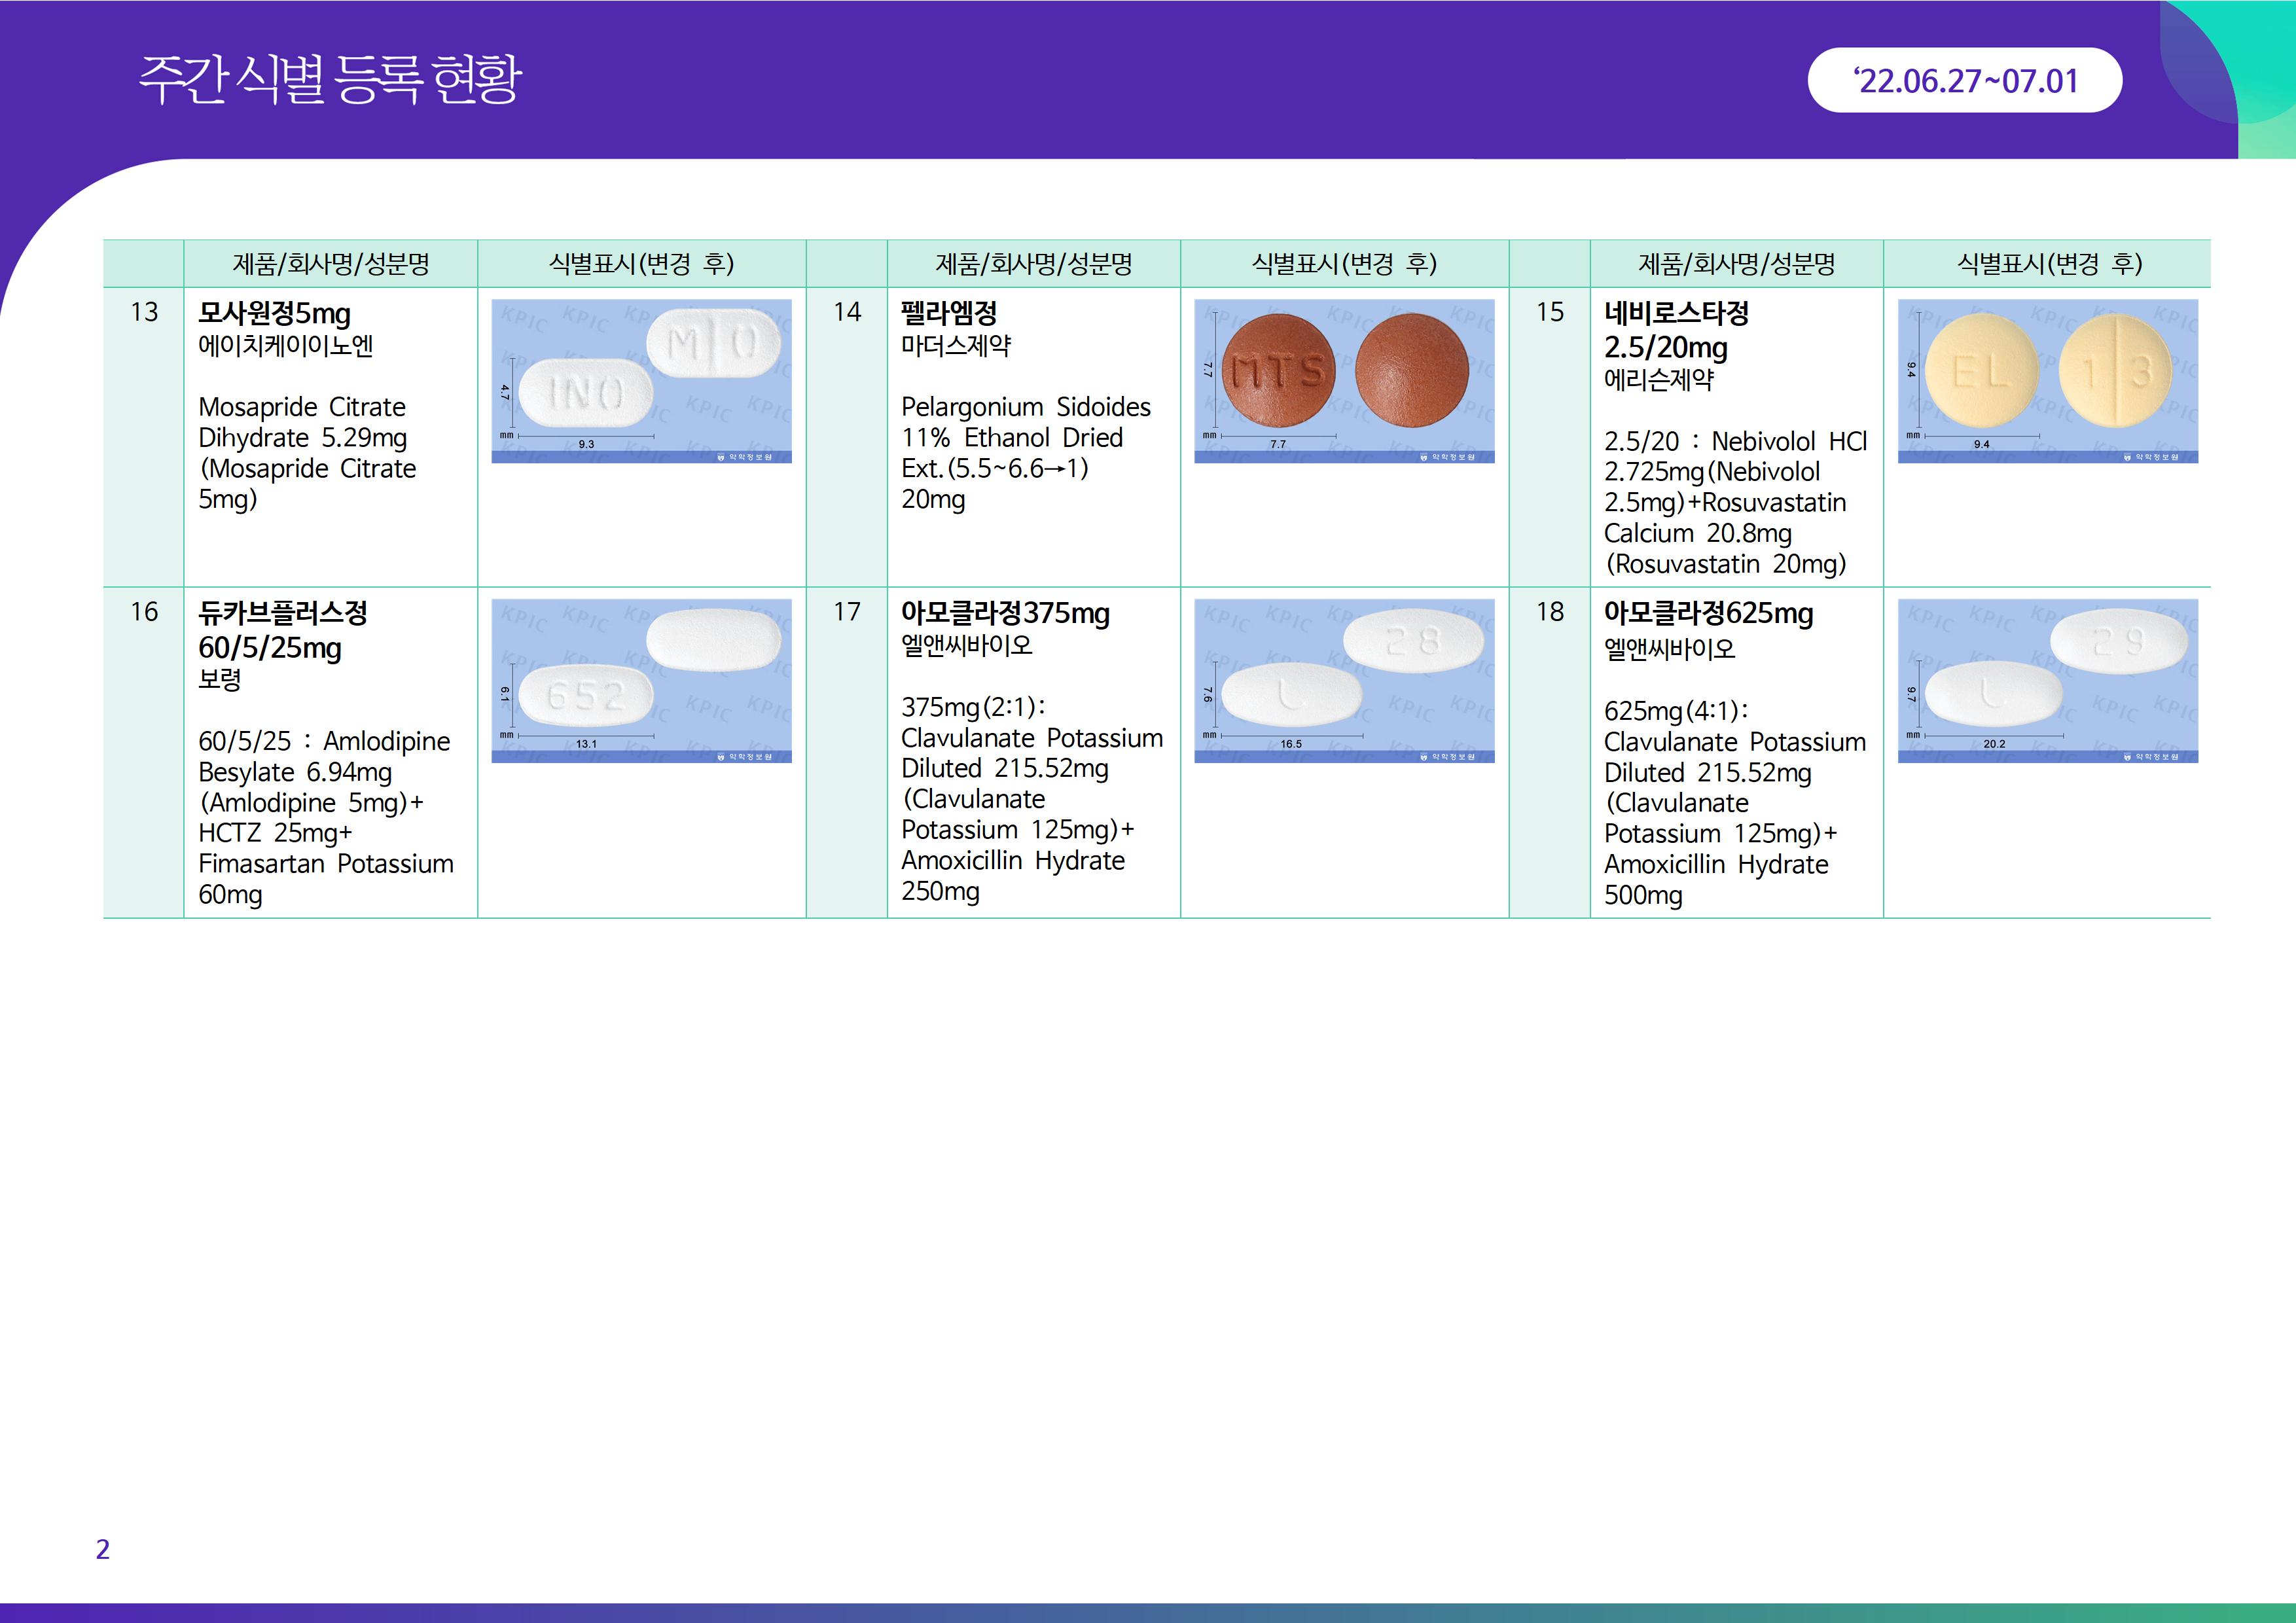Image resolution: width=2296 pixels, height=1623 pixels.
Task: Click the date range badge '22.06.27~07.01
Action: point(1964,81)
